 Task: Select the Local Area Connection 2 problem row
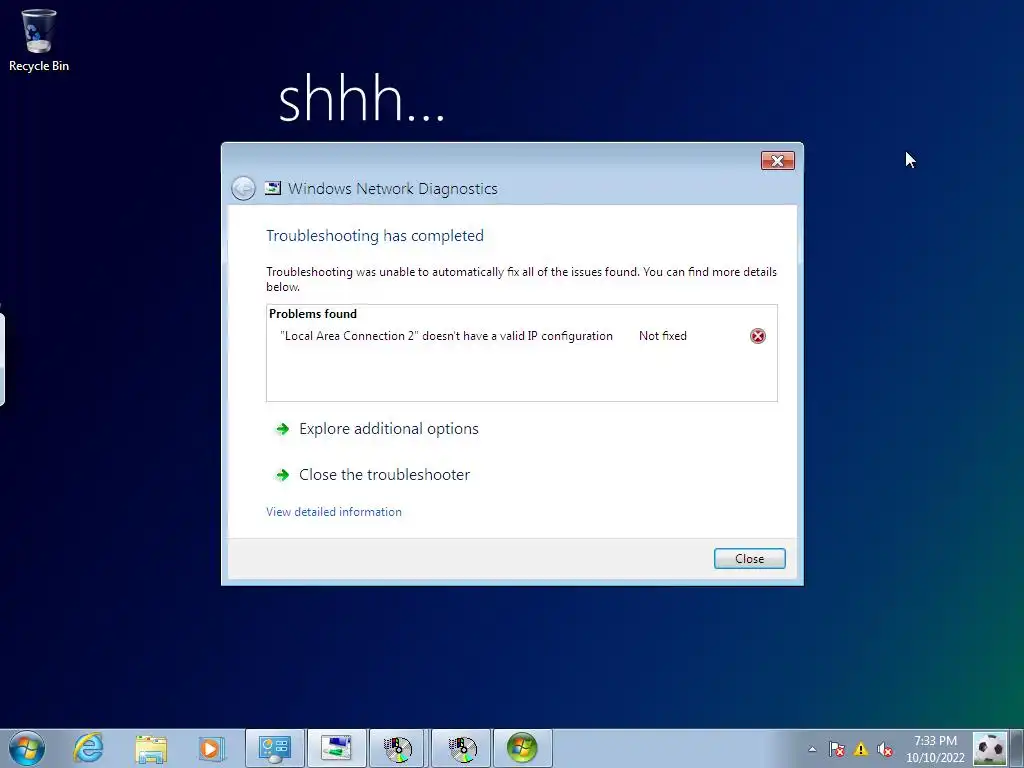pos(522,336)
